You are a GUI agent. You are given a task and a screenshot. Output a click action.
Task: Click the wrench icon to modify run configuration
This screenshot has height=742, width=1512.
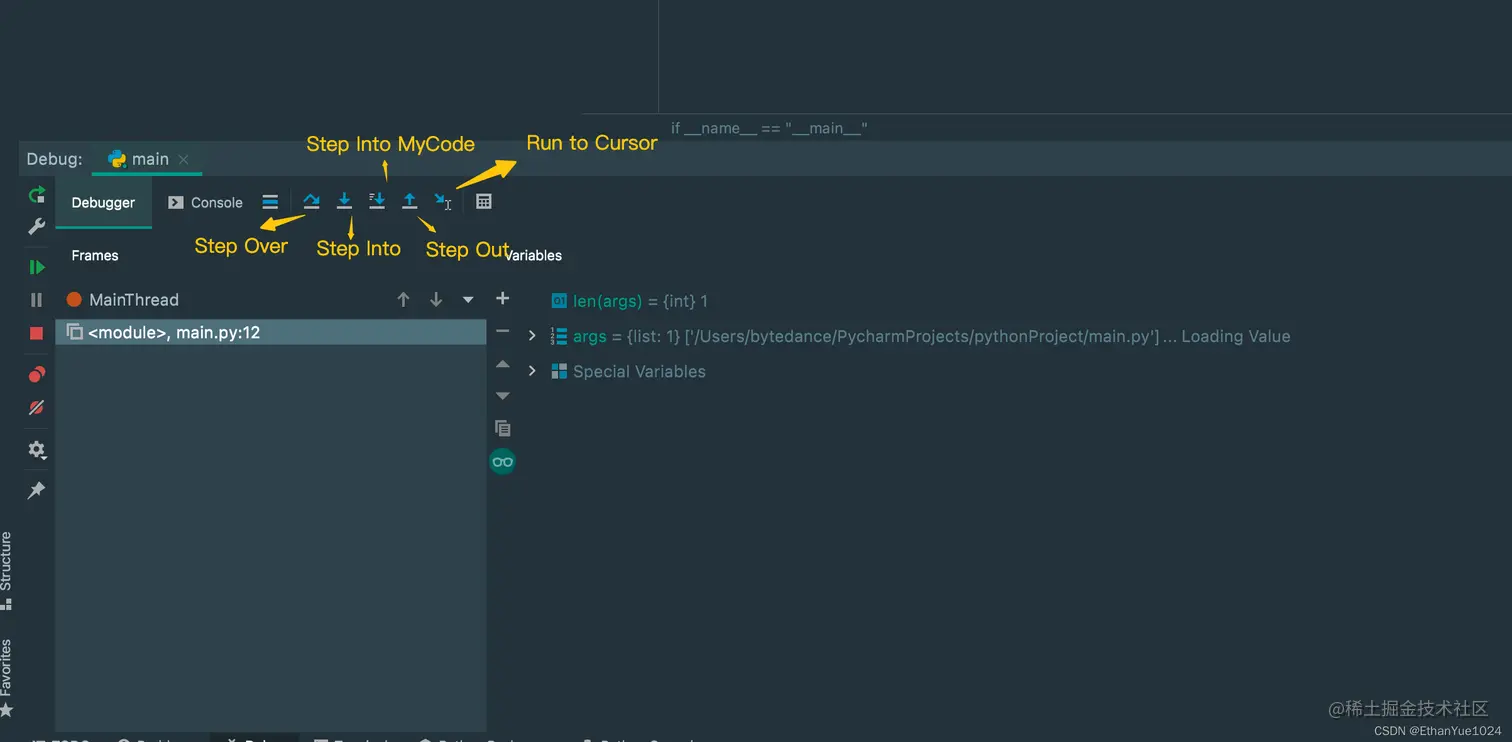coord(37,227)
